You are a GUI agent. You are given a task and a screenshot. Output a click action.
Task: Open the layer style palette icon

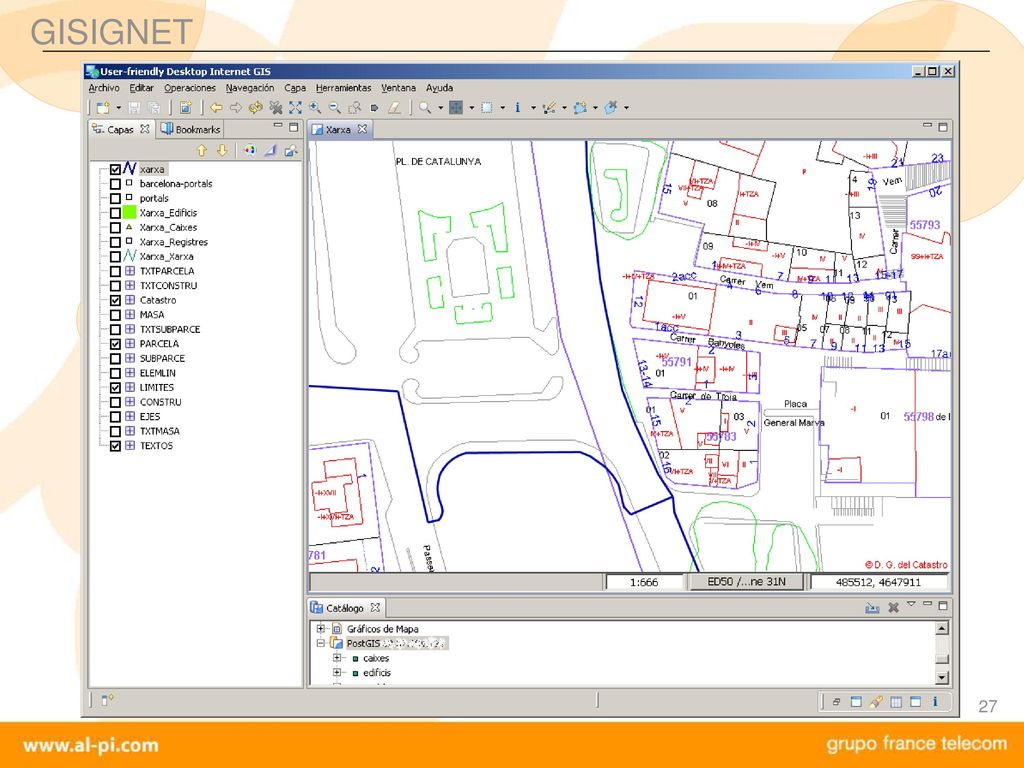(249, 151)
